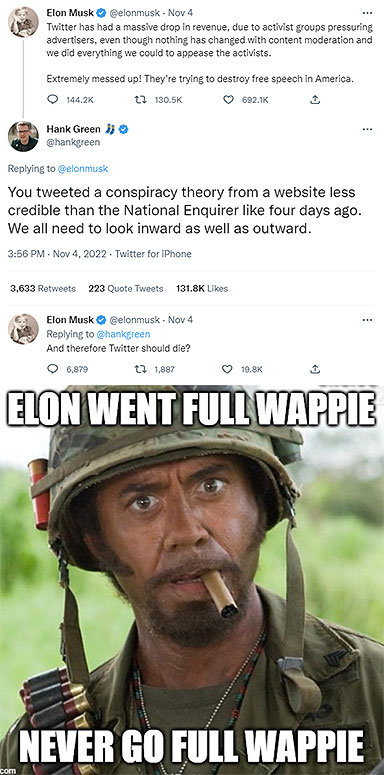Open Hank Green's profile picture
Screen dimensions: 384x775
click(23, 136)
